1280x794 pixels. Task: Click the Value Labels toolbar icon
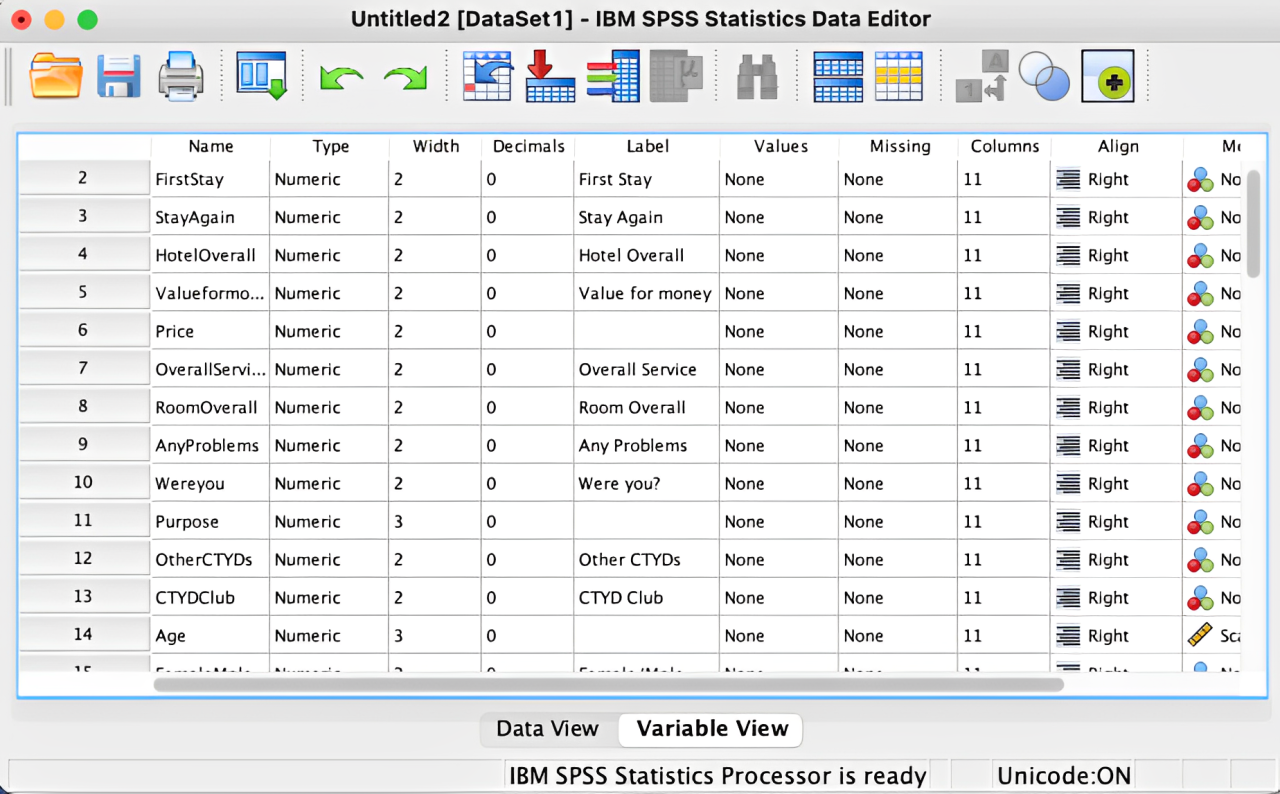[980, 77]
